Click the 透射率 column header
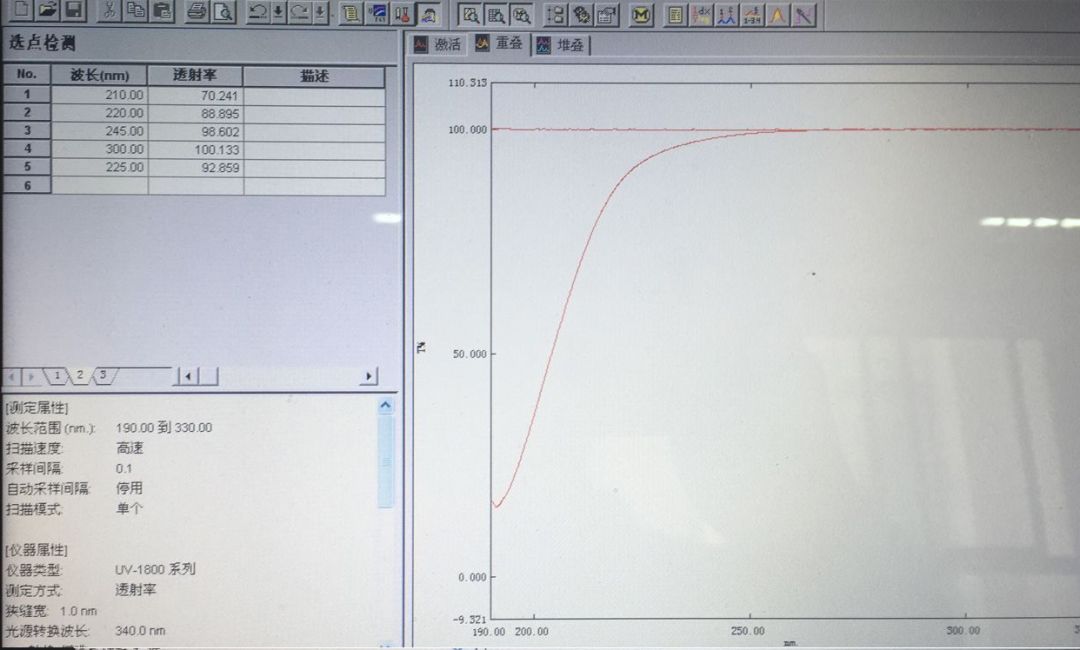1080x650 pixels. (195, 76)
